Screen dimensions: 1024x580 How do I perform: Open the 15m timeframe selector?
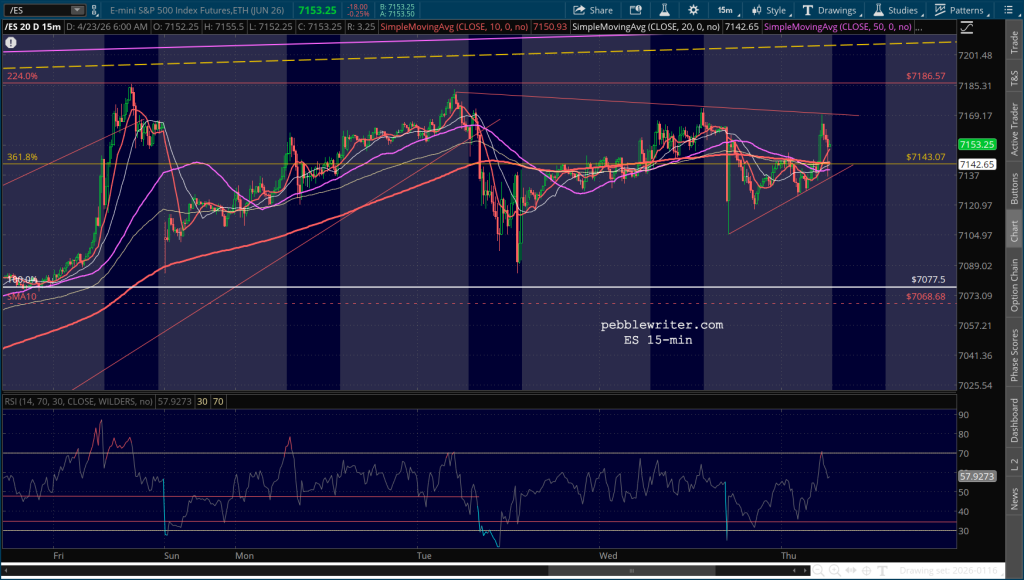pos(723,10)
